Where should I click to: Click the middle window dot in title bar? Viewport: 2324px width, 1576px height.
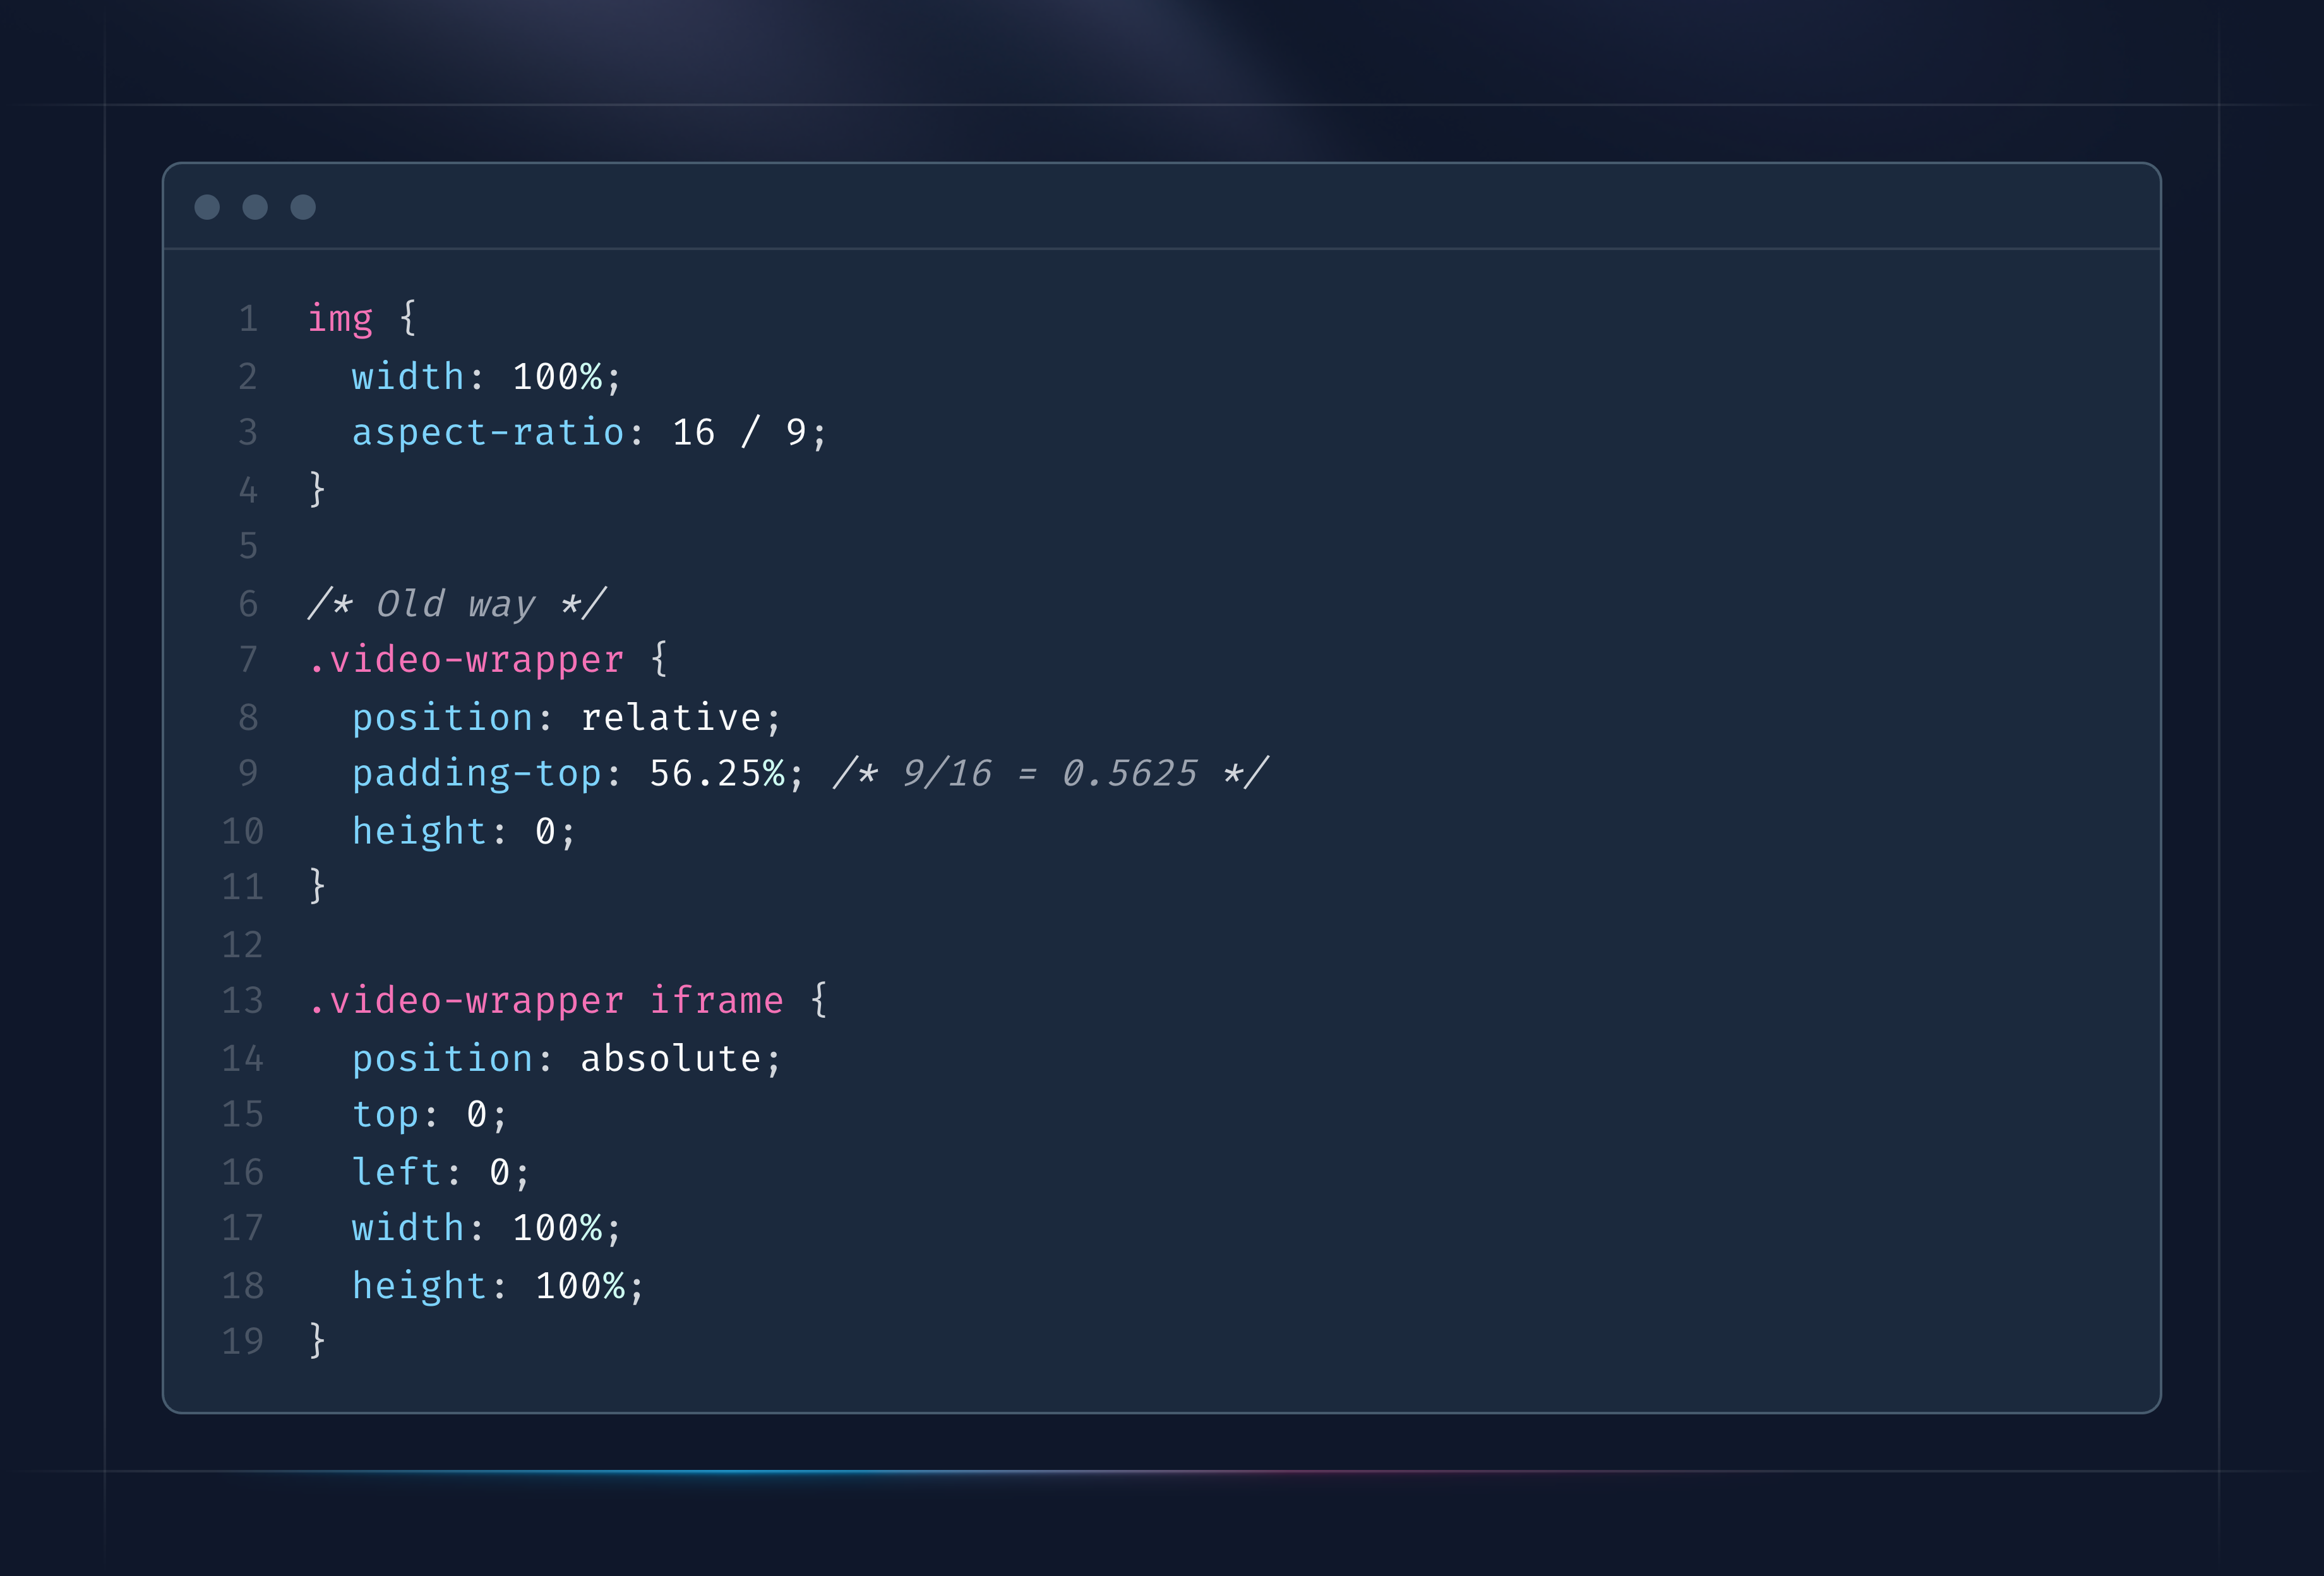click(255, 207)
